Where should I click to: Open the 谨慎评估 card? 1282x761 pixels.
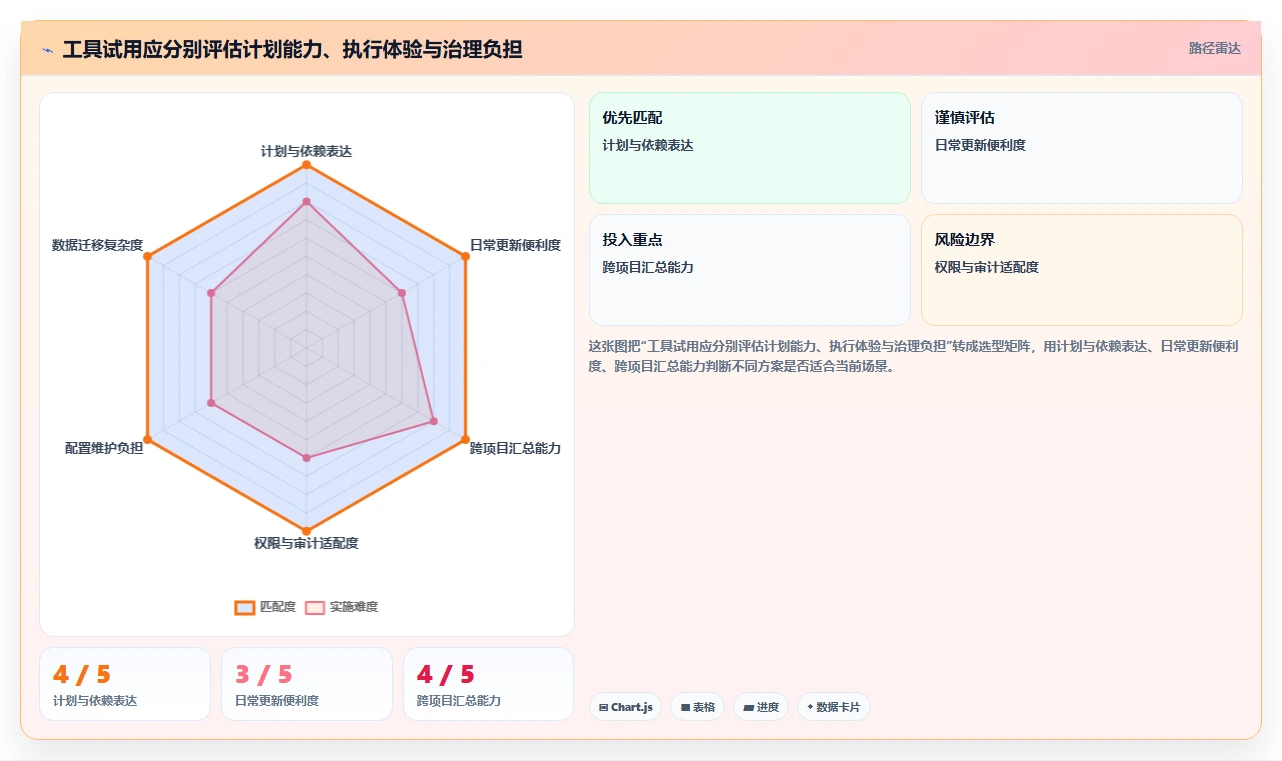coord(1082,148)
